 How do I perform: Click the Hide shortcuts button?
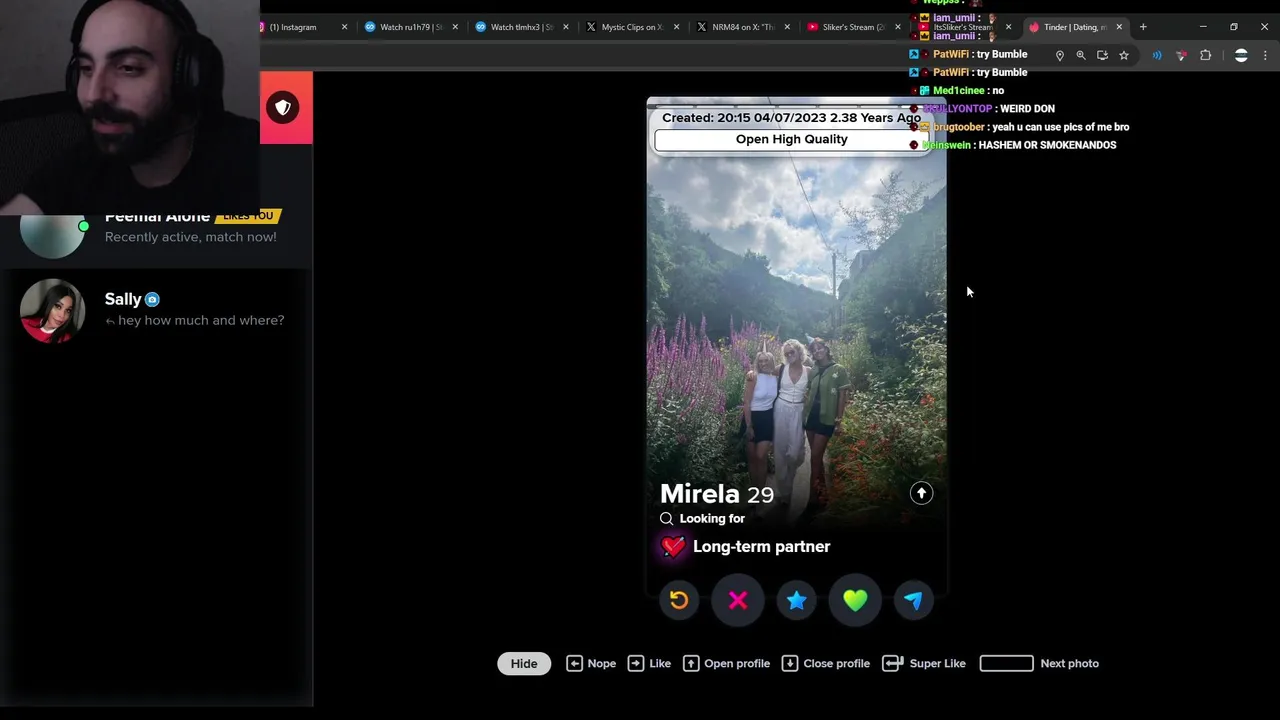coord(524,664)
